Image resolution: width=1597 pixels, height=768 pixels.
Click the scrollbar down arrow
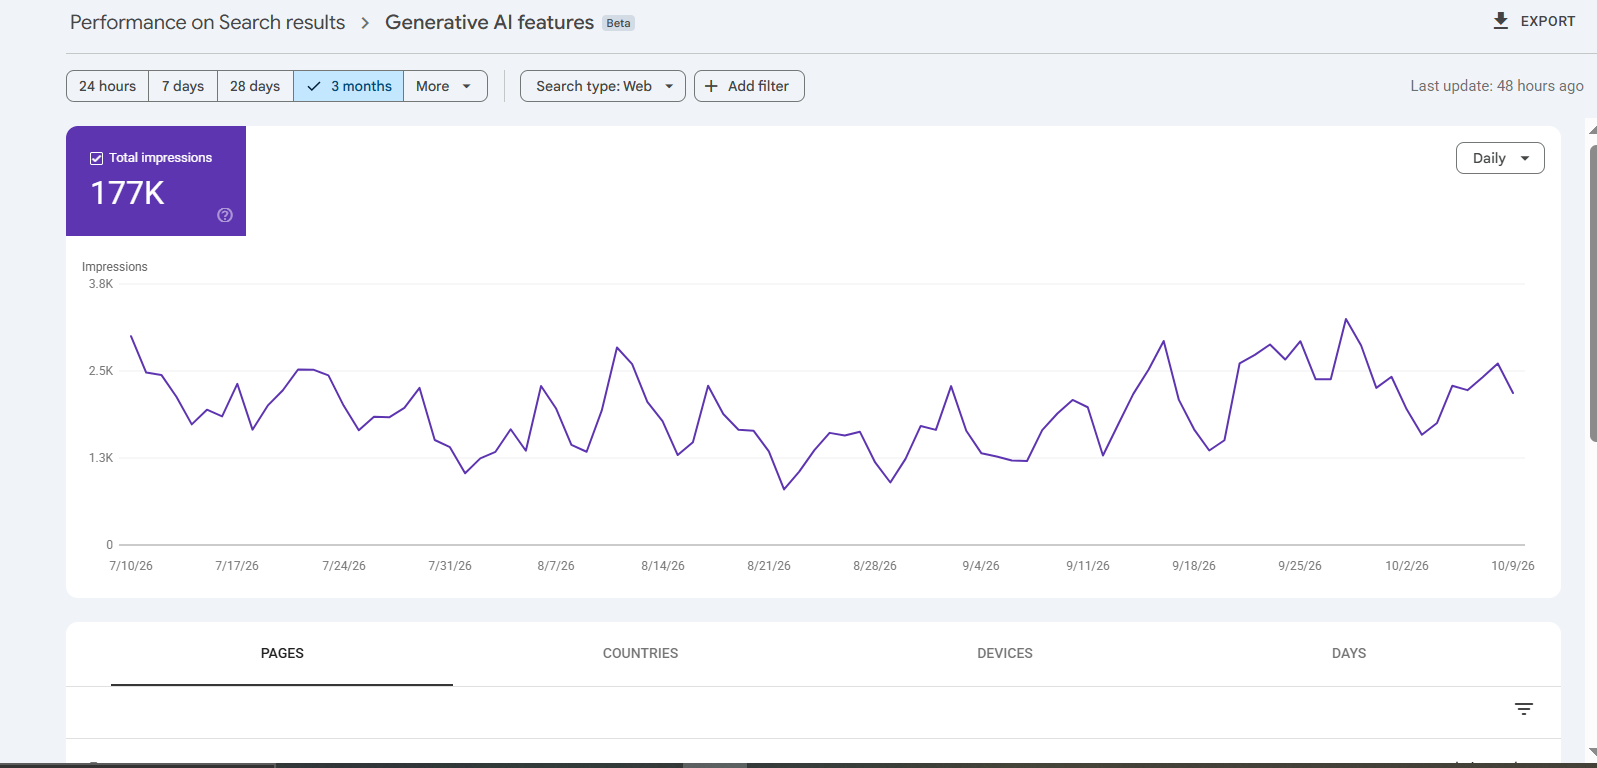(1592, 752)
